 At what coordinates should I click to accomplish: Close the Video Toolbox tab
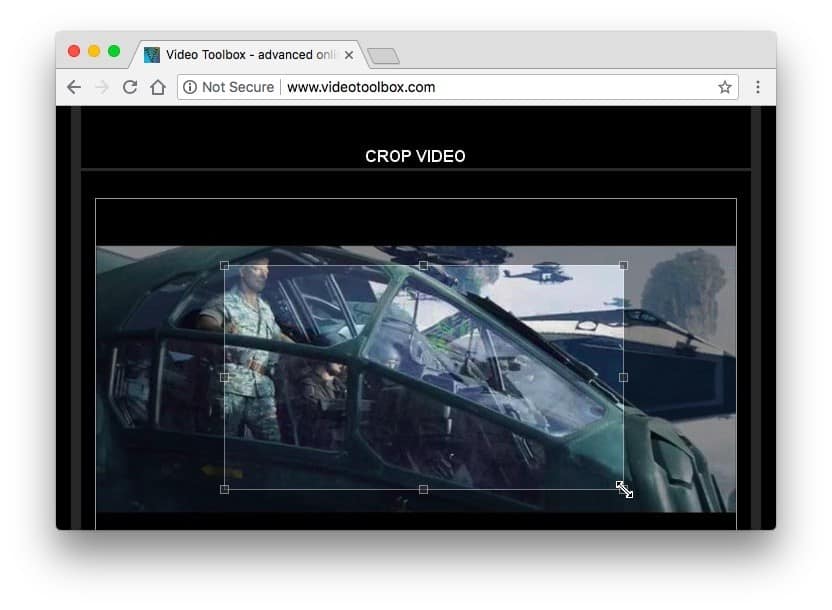[349, 55]
